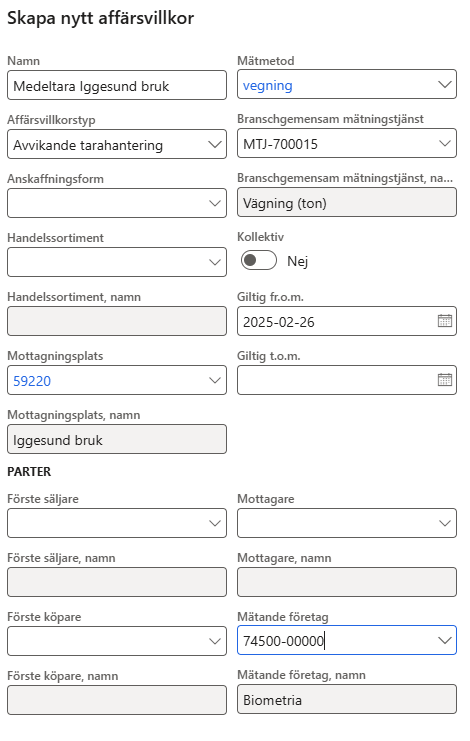Toggle the Kollektiv switch
Image resolution: width=470 pixels, height=741 pixels.
pyautogui.click(x=258, y=260)
